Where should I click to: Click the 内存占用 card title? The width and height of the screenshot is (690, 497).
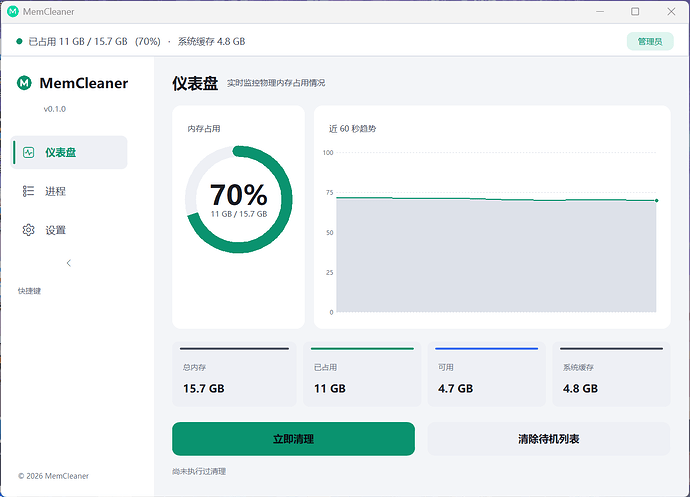coord(204,129)
